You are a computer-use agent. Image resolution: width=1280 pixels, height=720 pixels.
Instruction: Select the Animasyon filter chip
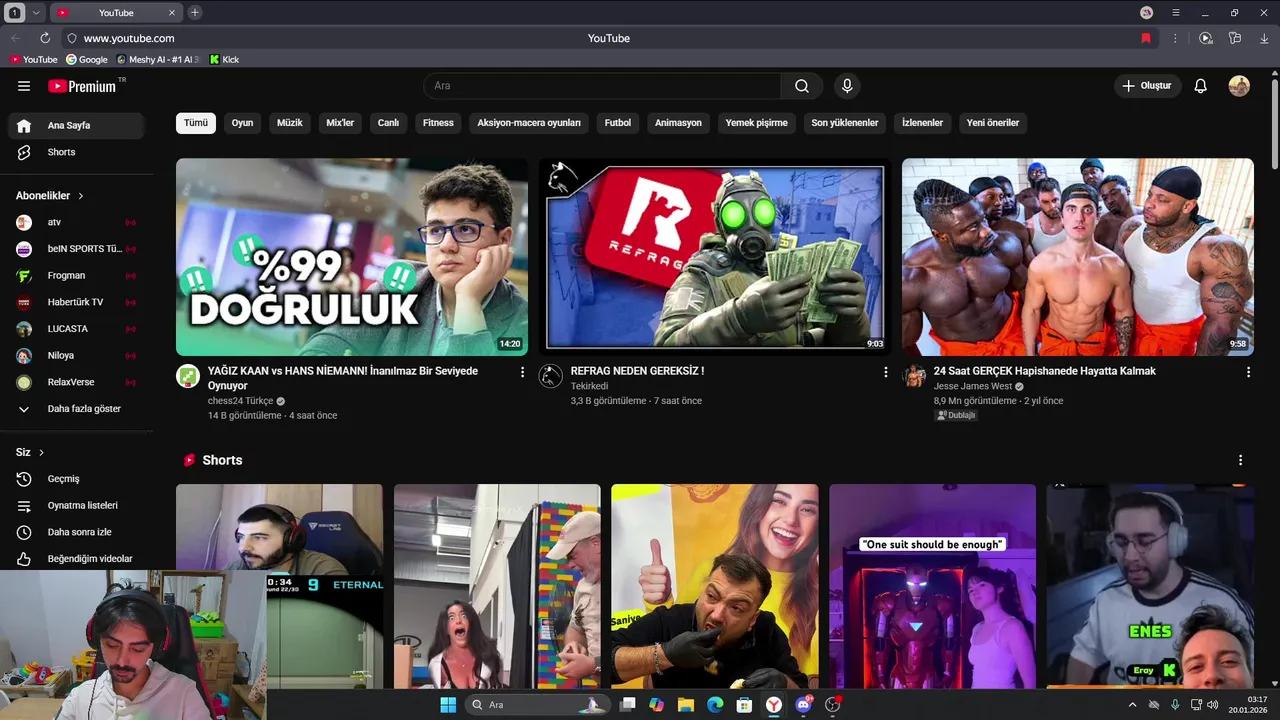[x=678, y=123]
